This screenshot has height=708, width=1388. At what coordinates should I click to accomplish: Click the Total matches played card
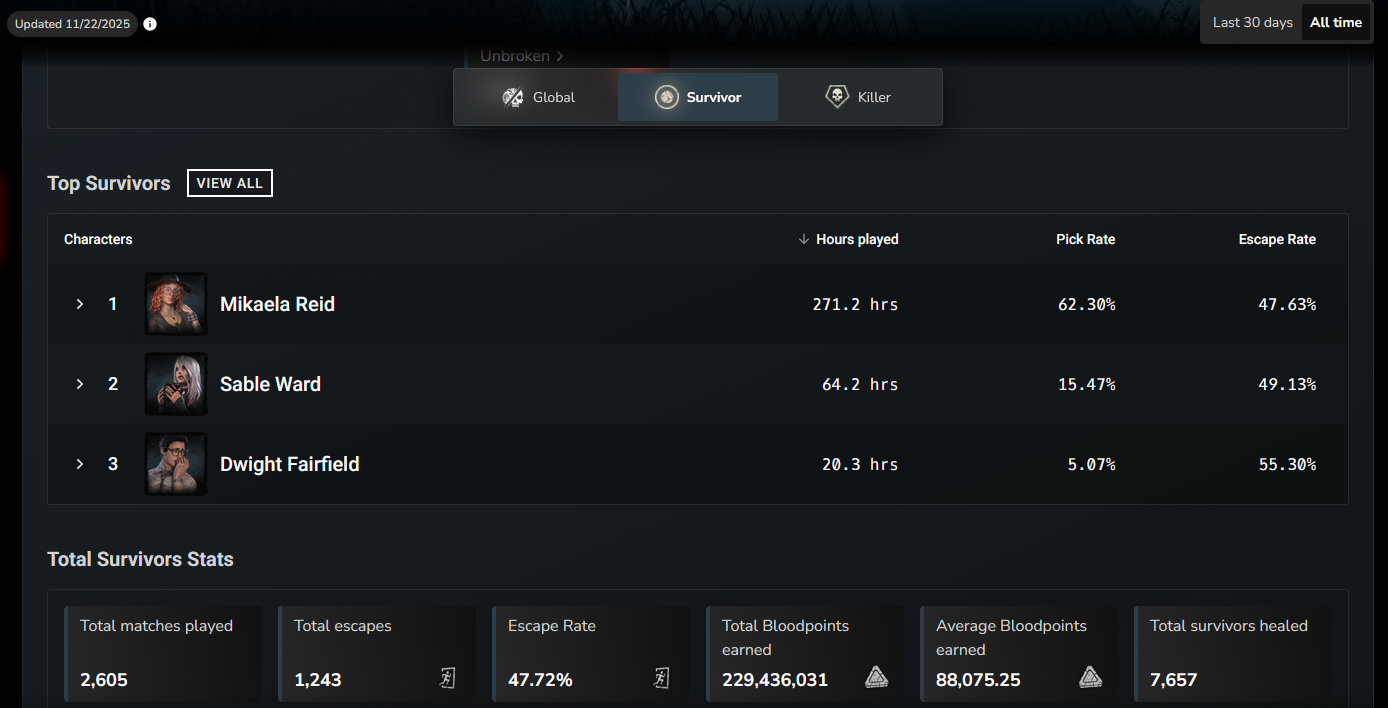click(163, 655)
